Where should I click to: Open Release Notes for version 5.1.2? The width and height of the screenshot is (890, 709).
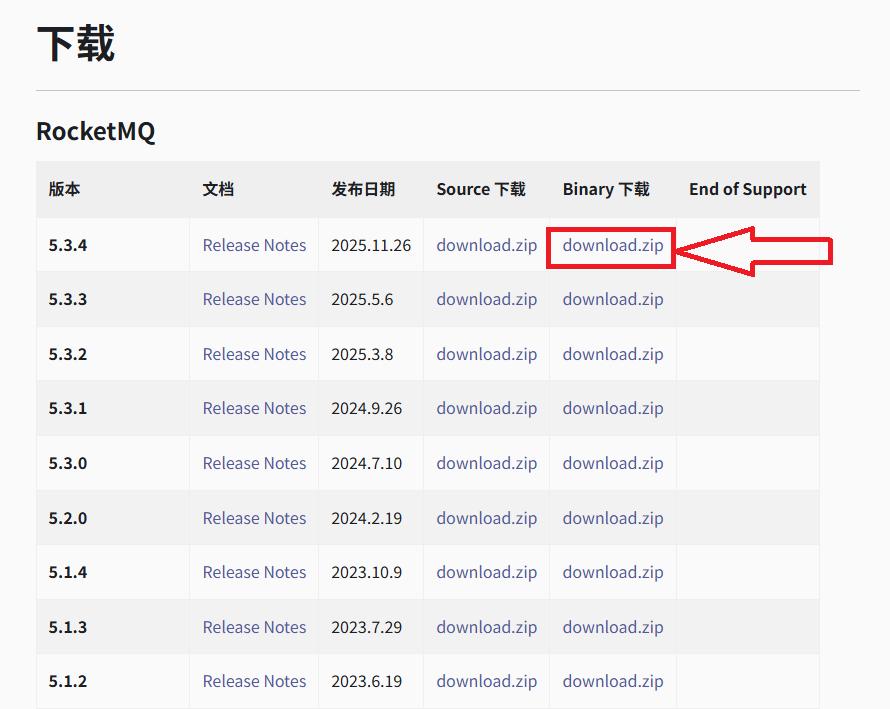pyautogui.click(x=254, y=681)
